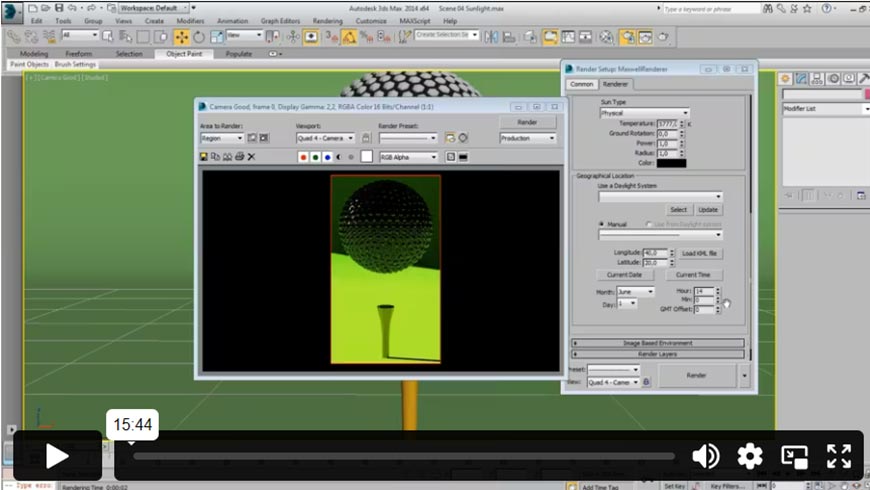The image size is (870, 490).
Task: Click the Current Time button
Action: pos(693,274)
